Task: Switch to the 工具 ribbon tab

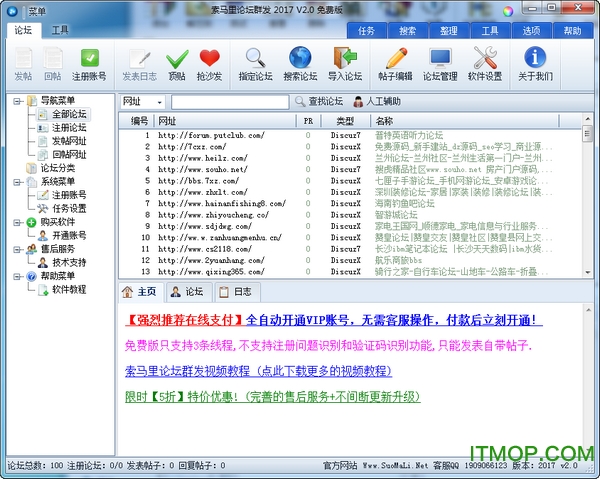Action: point(60,31)
